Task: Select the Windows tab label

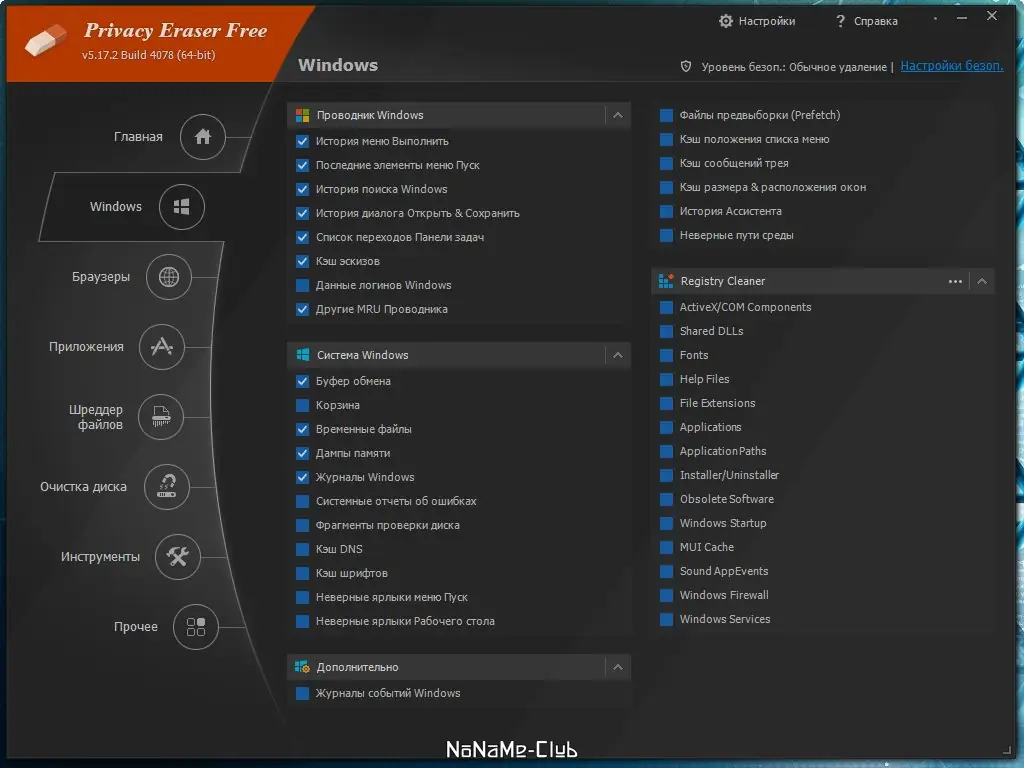Action: [116, 207]
